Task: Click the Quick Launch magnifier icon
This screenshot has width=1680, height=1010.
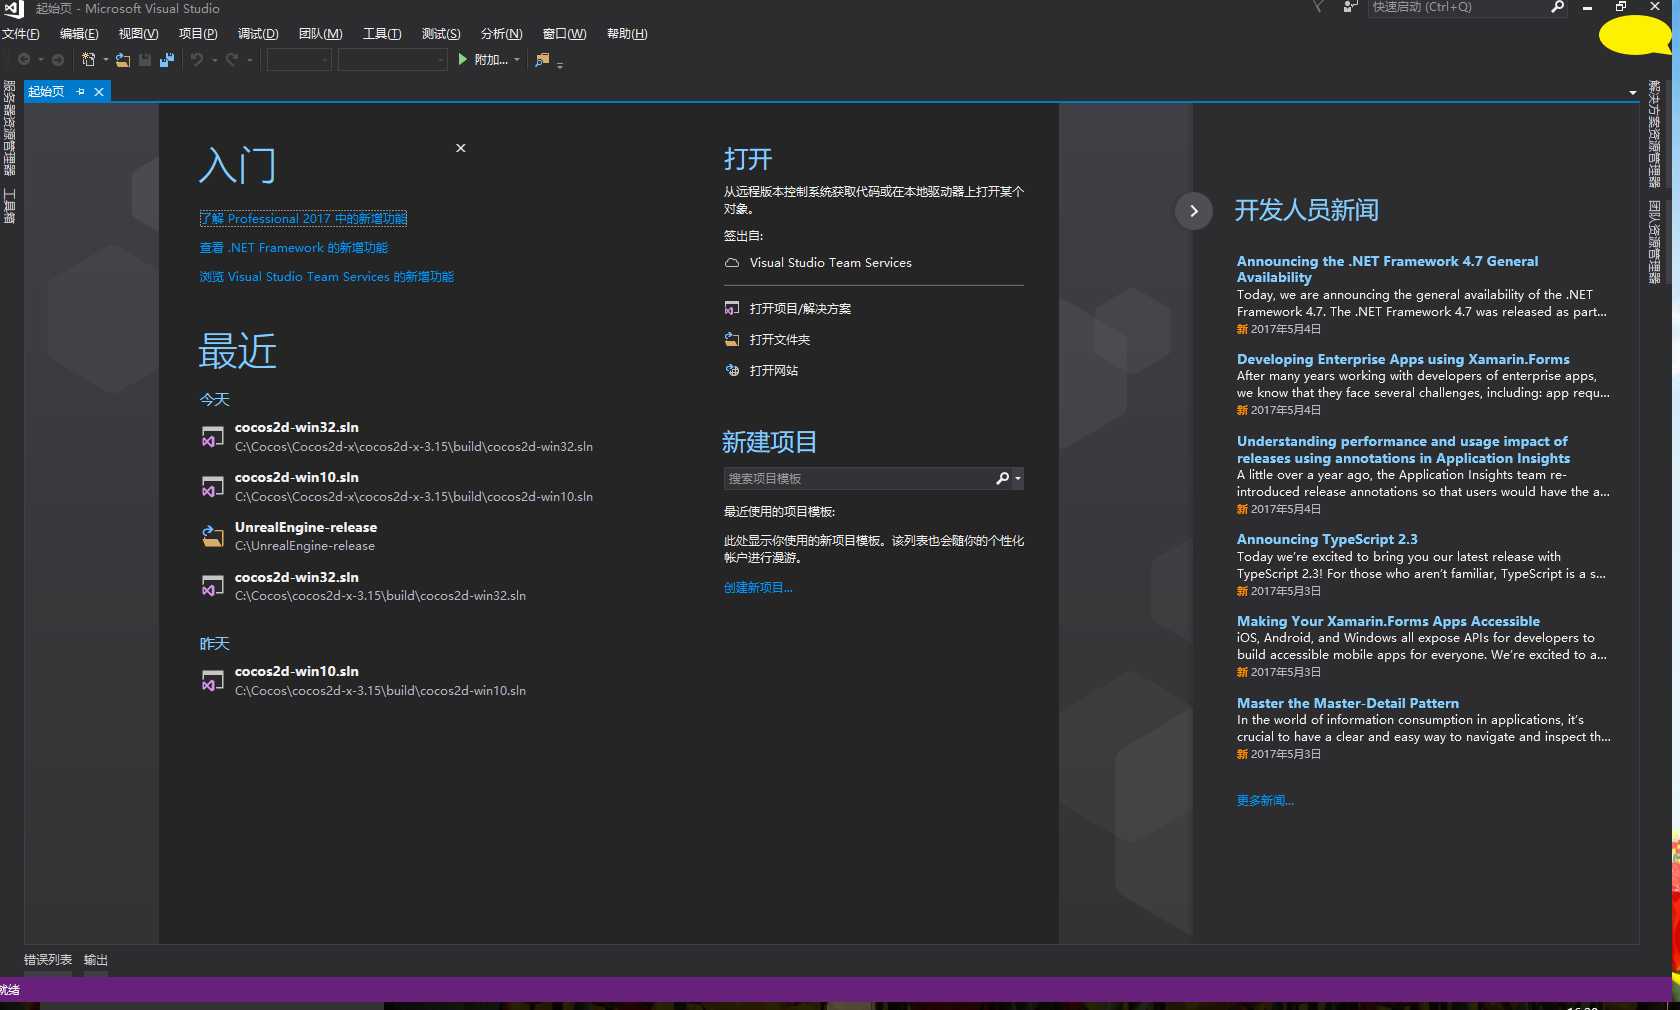Action: point(1557,7)
